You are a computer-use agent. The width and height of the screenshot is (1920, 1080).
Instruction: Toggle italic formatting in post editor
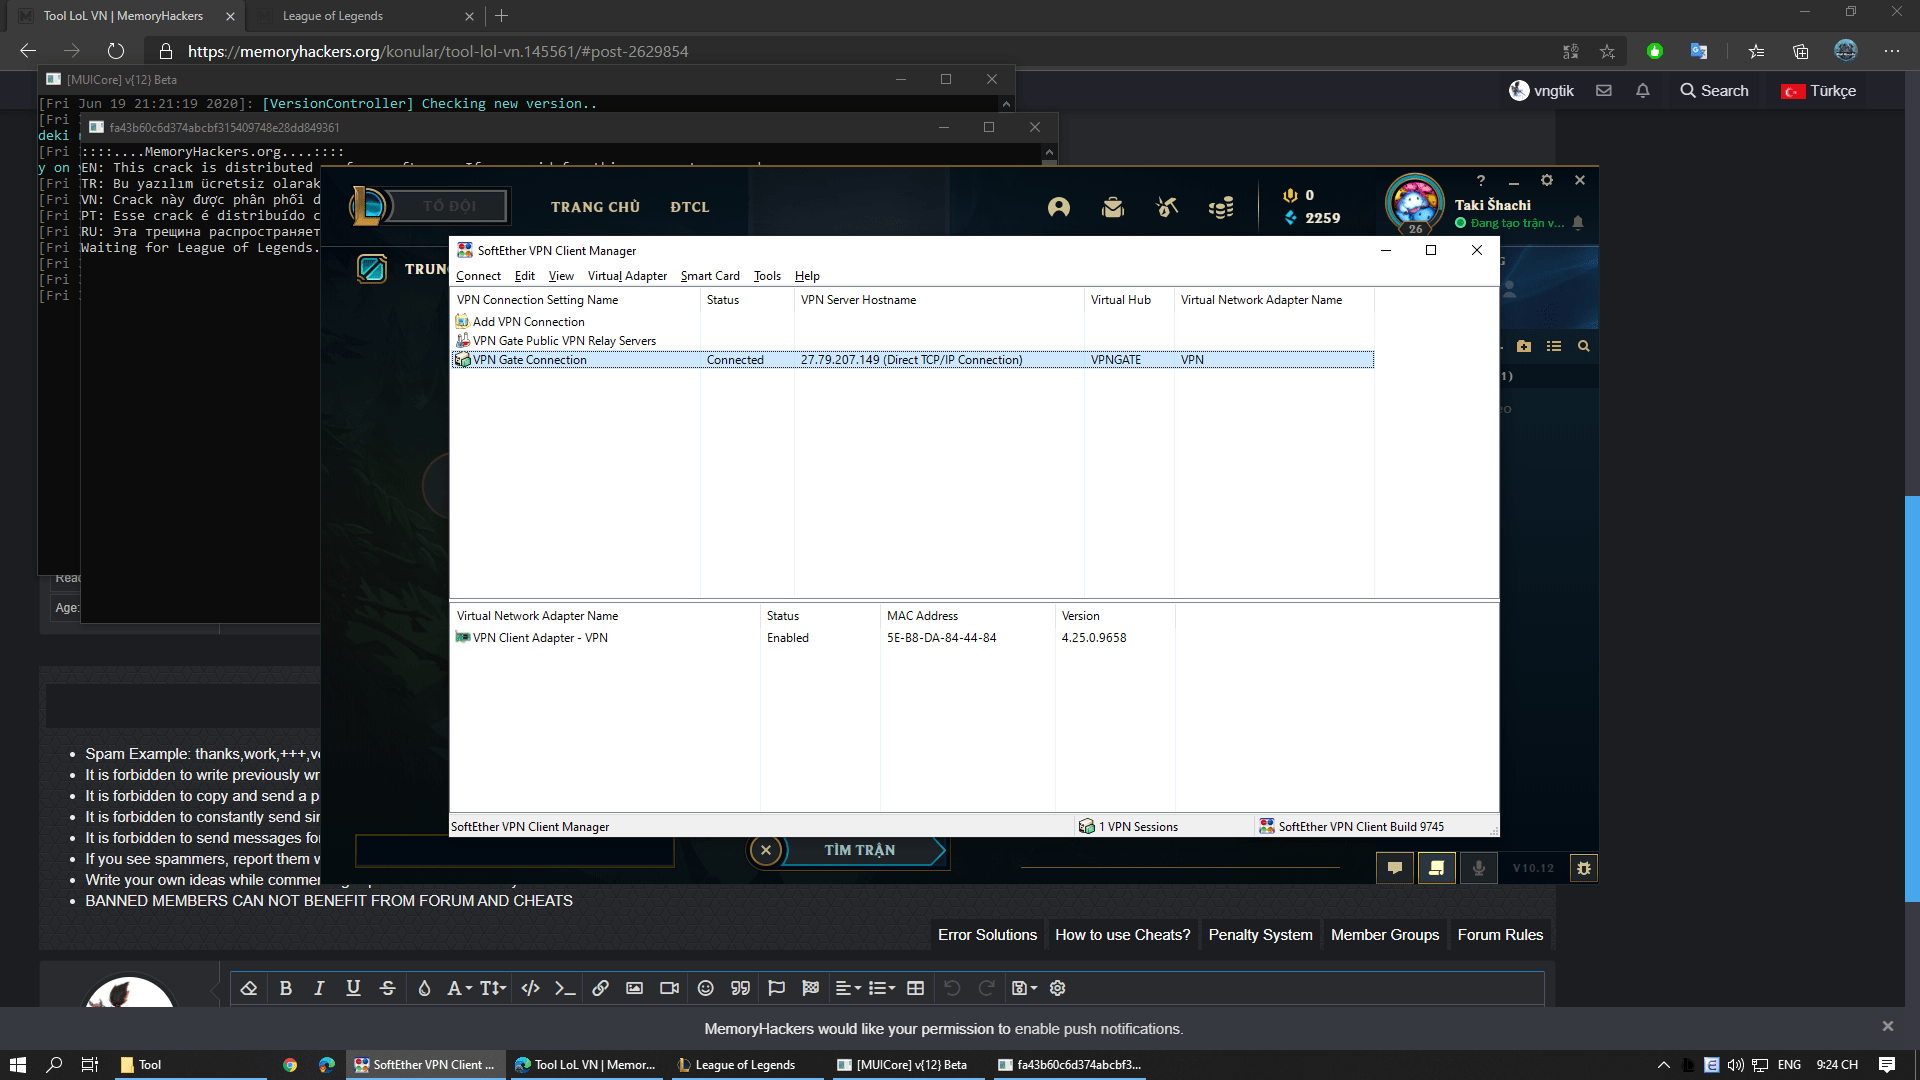(319, 988)
